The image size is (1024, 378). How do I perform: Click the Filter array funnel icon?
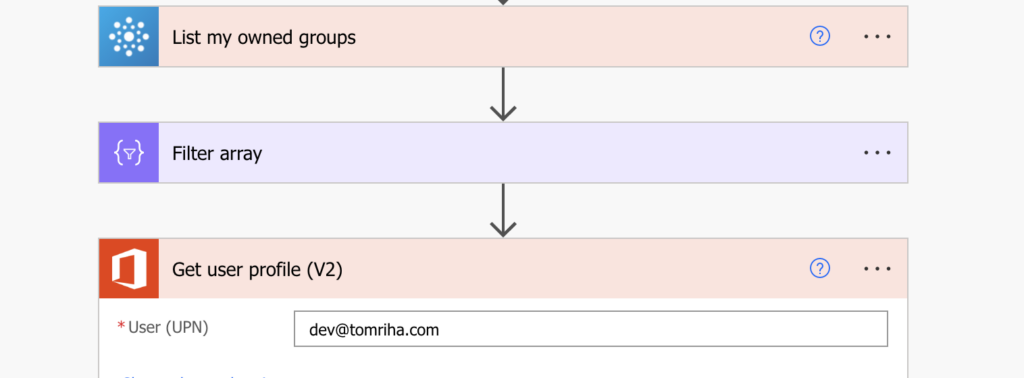129,153
